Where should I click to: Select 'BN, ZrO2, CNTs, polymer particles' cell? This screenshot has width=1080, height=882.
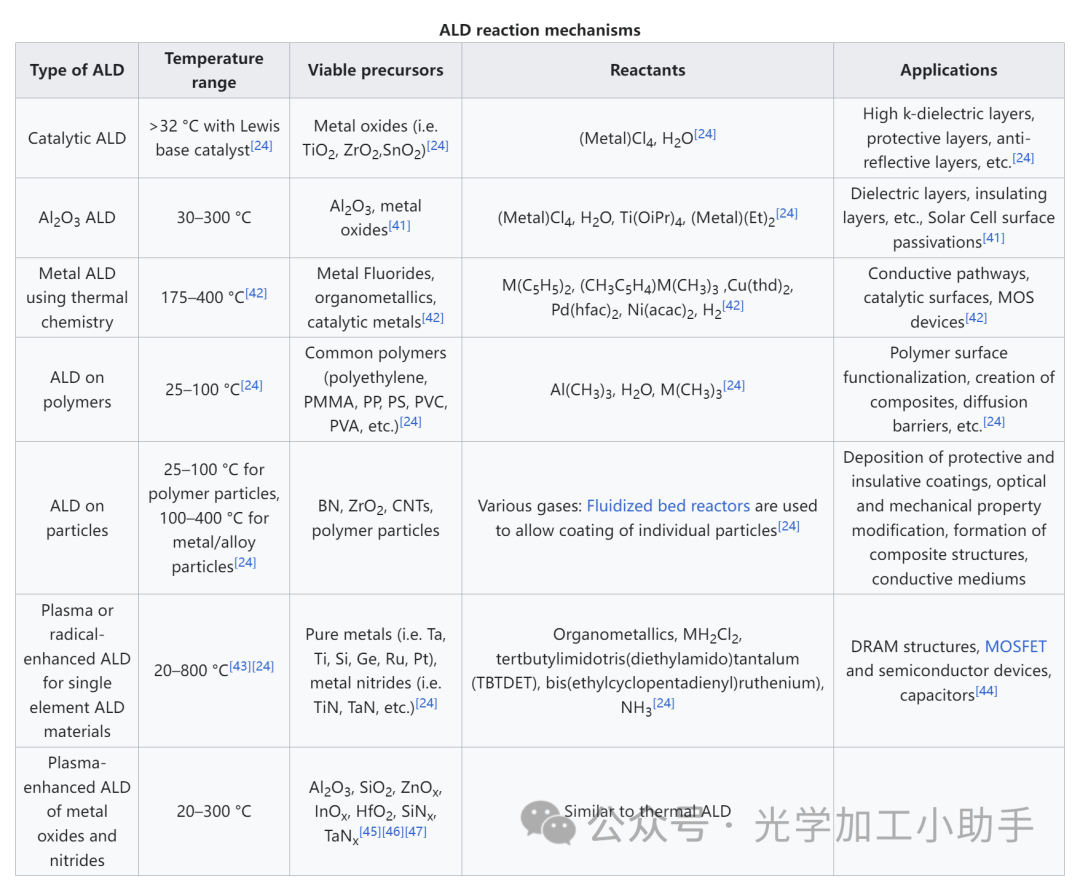(375, 518)
